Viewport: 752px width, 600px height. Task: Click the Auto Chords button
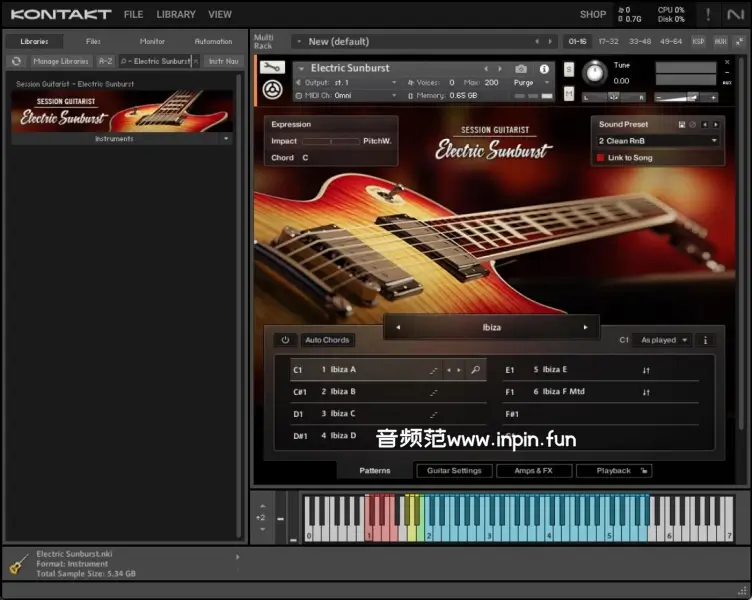(x=327, y=340)
